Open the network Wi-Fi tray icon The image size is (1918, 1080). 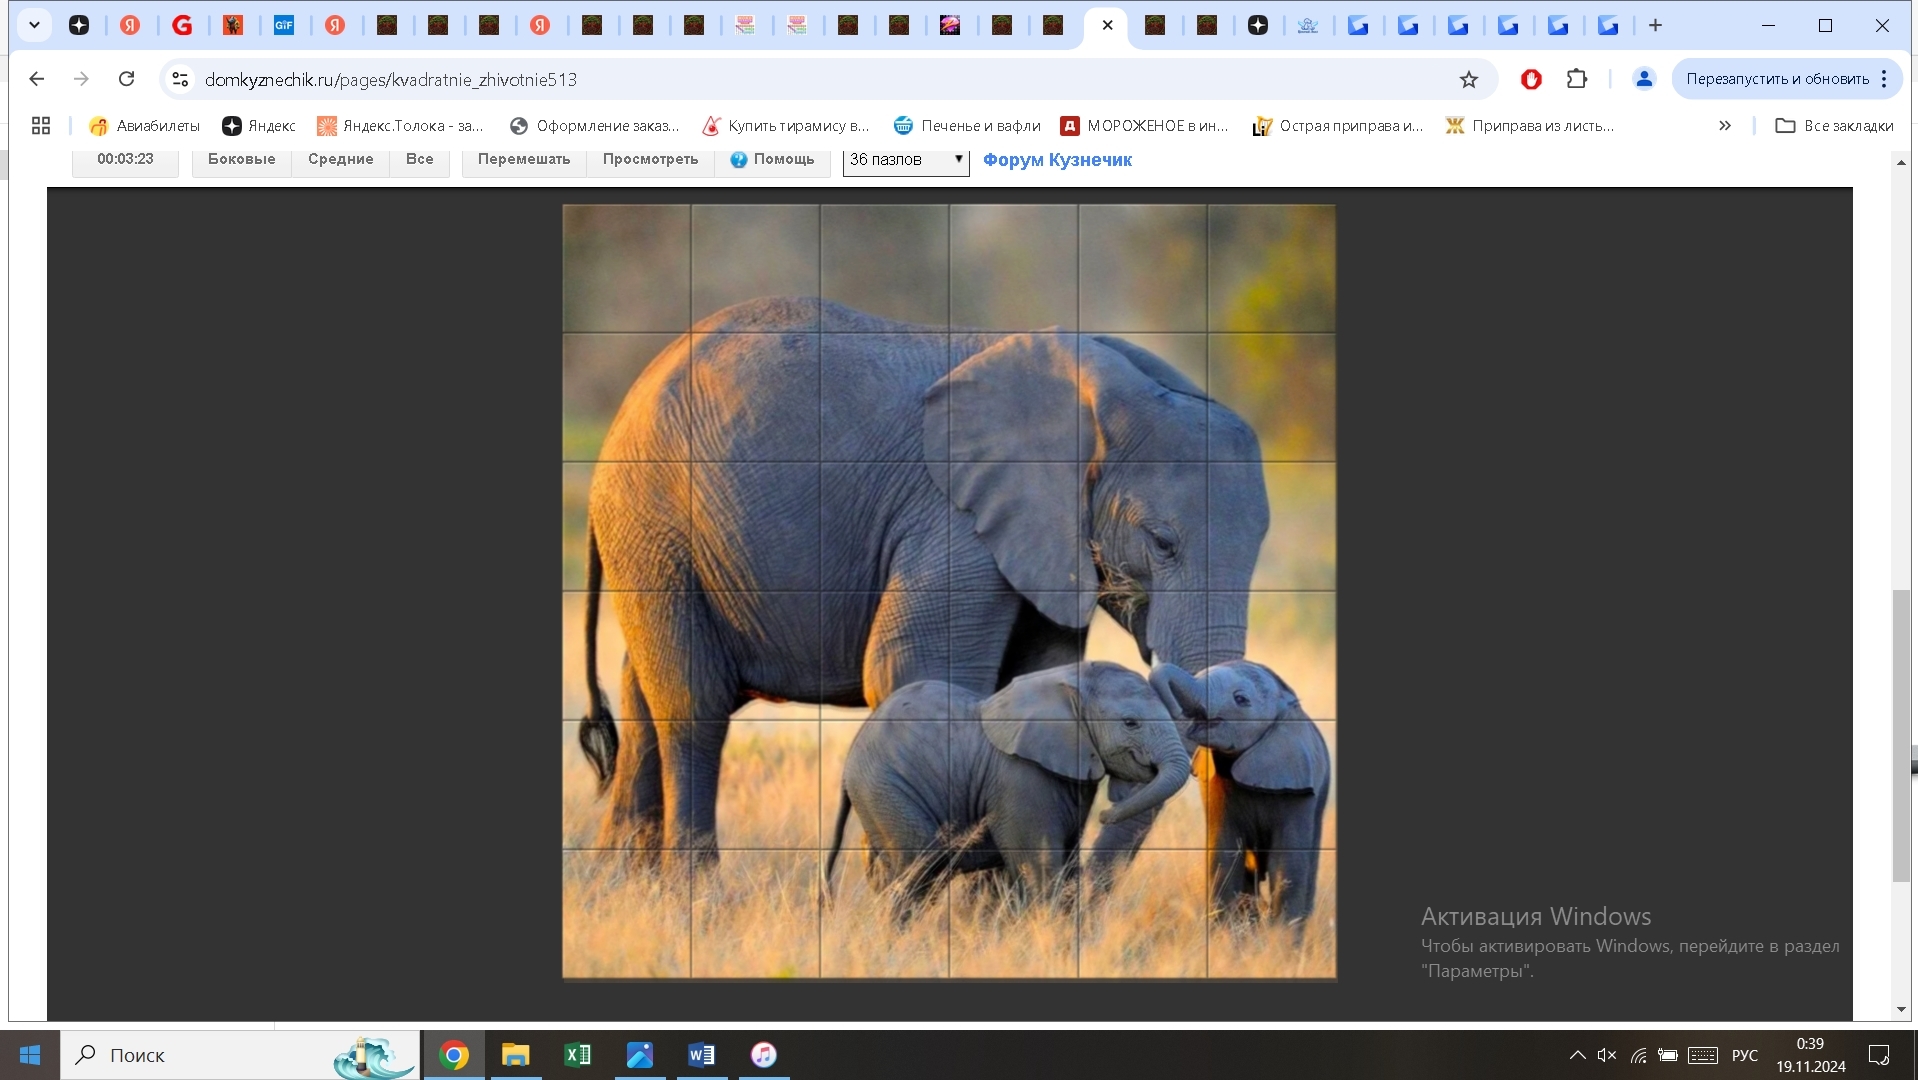1638,1055
